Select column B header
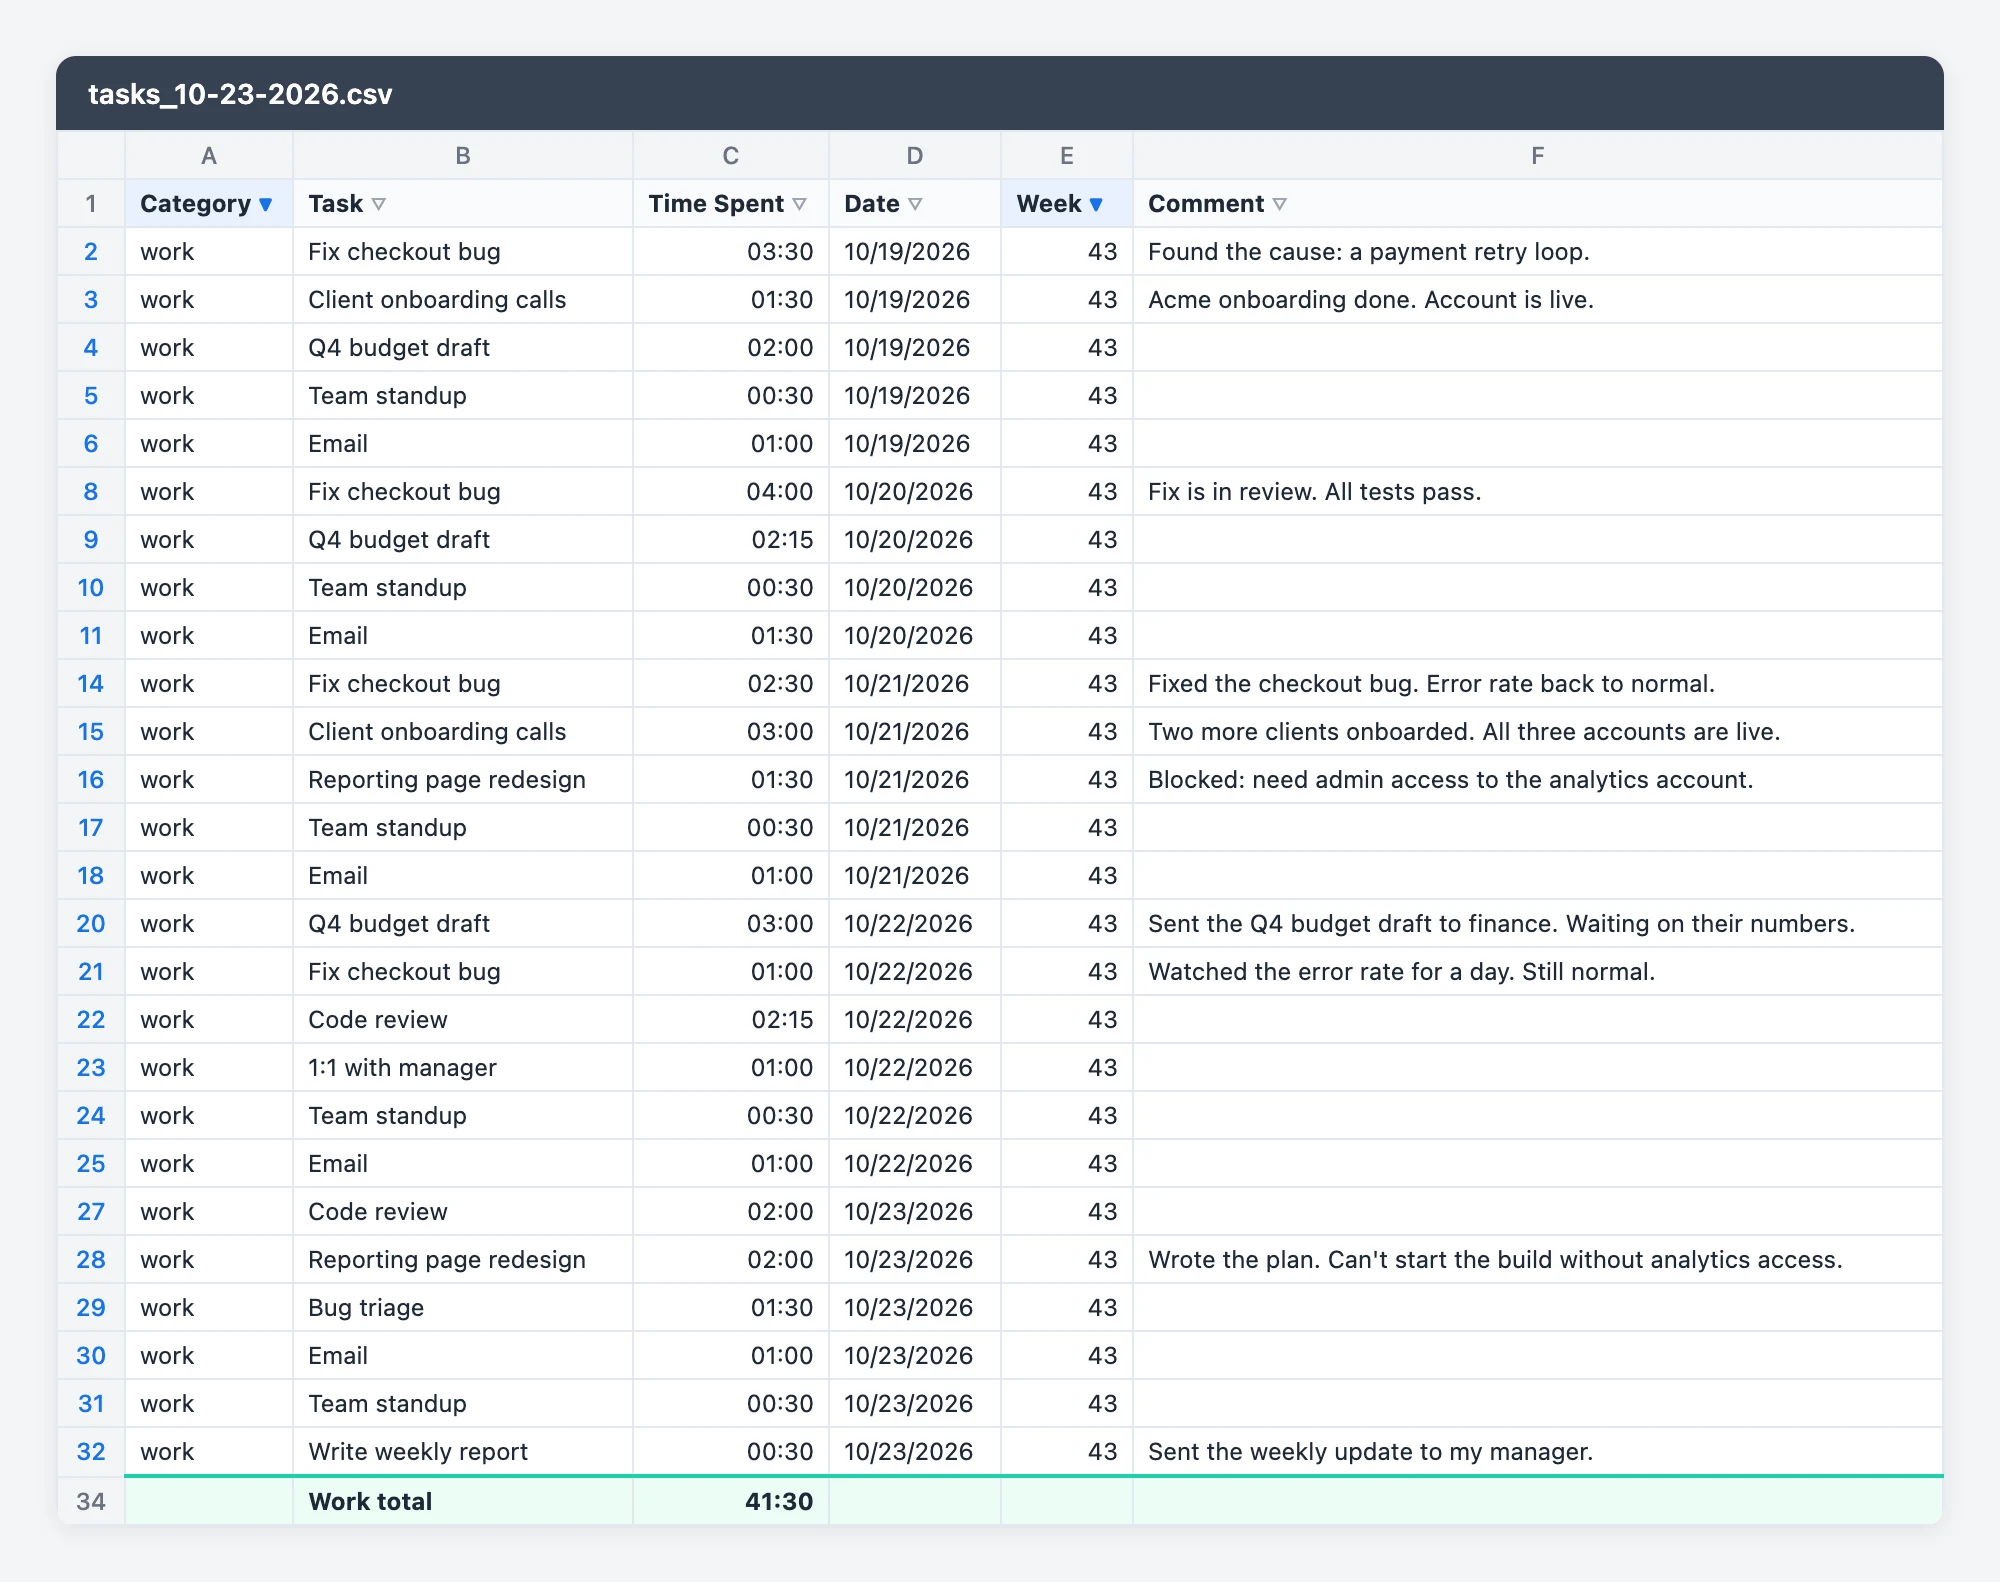This screenshot has height=1582, width=2000. [x=463, y=155]
